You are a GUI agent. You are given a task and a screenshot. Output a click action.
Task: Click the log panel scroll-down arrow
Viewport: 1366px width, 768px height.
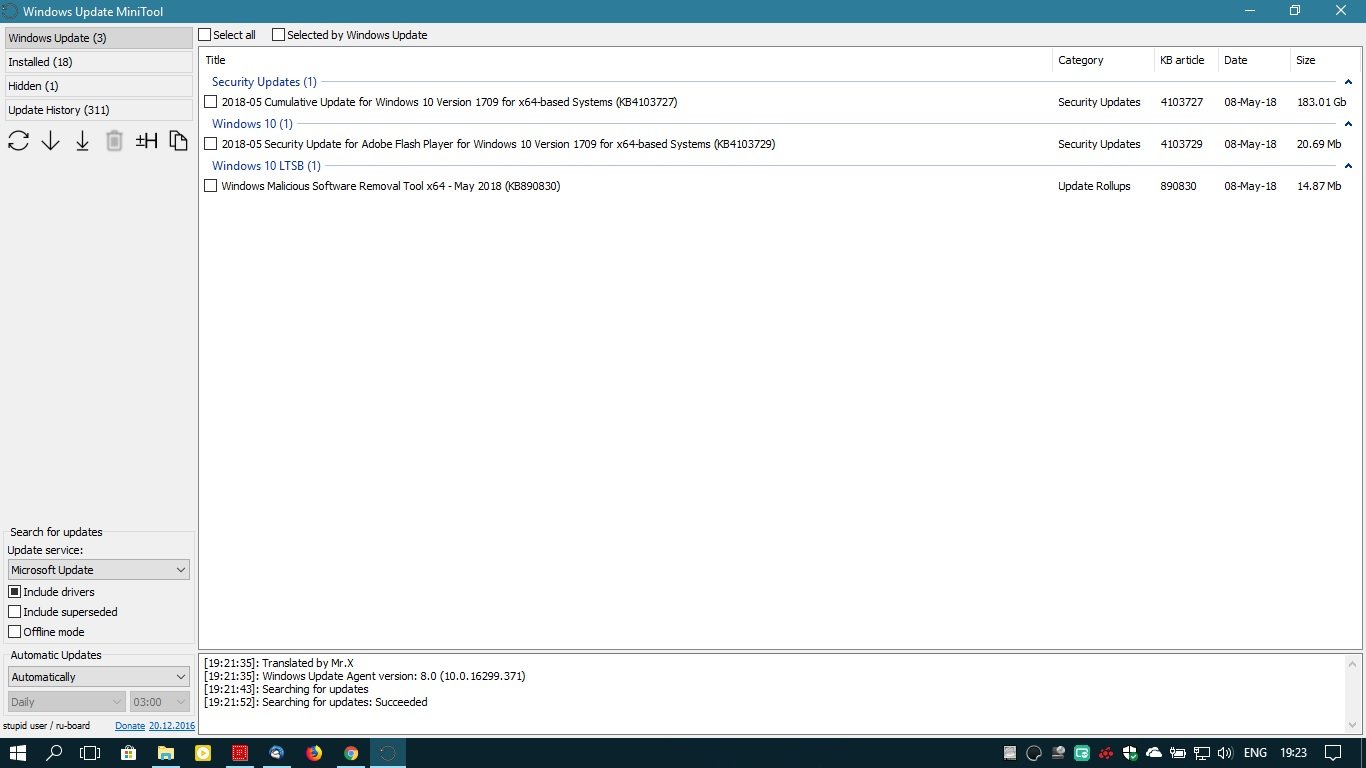[1354, 726]
